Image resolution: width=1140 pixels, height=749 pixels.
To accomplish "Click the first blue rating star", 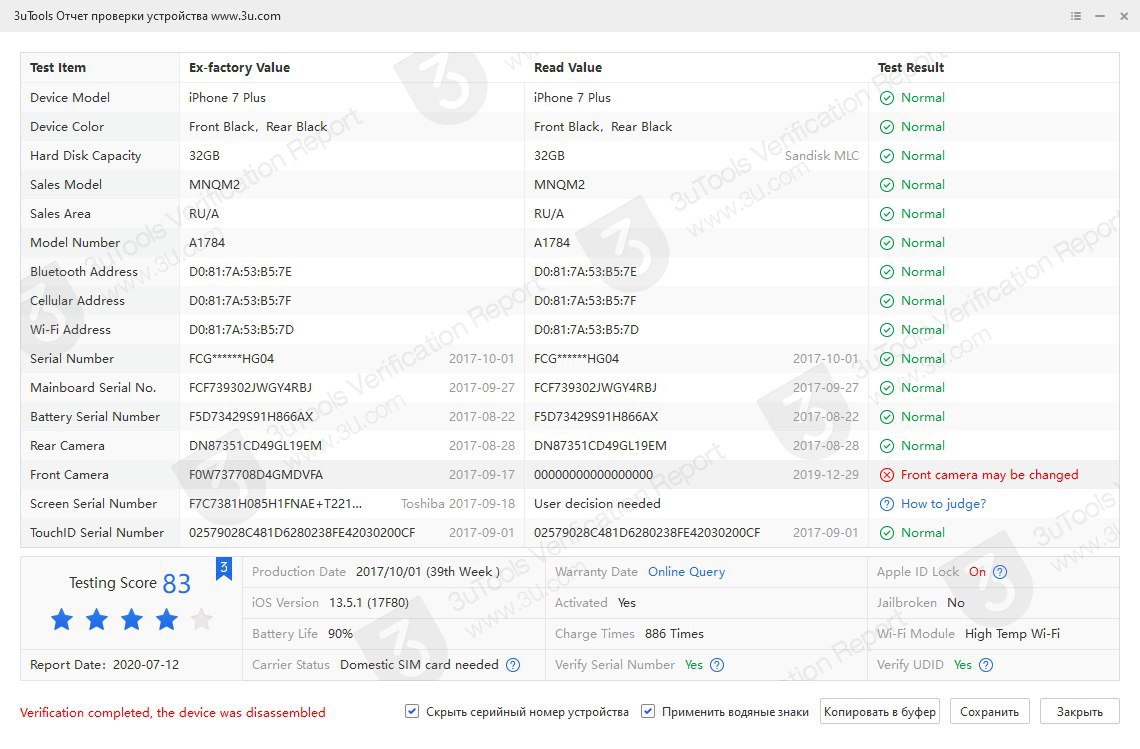I will click(62, 620).
